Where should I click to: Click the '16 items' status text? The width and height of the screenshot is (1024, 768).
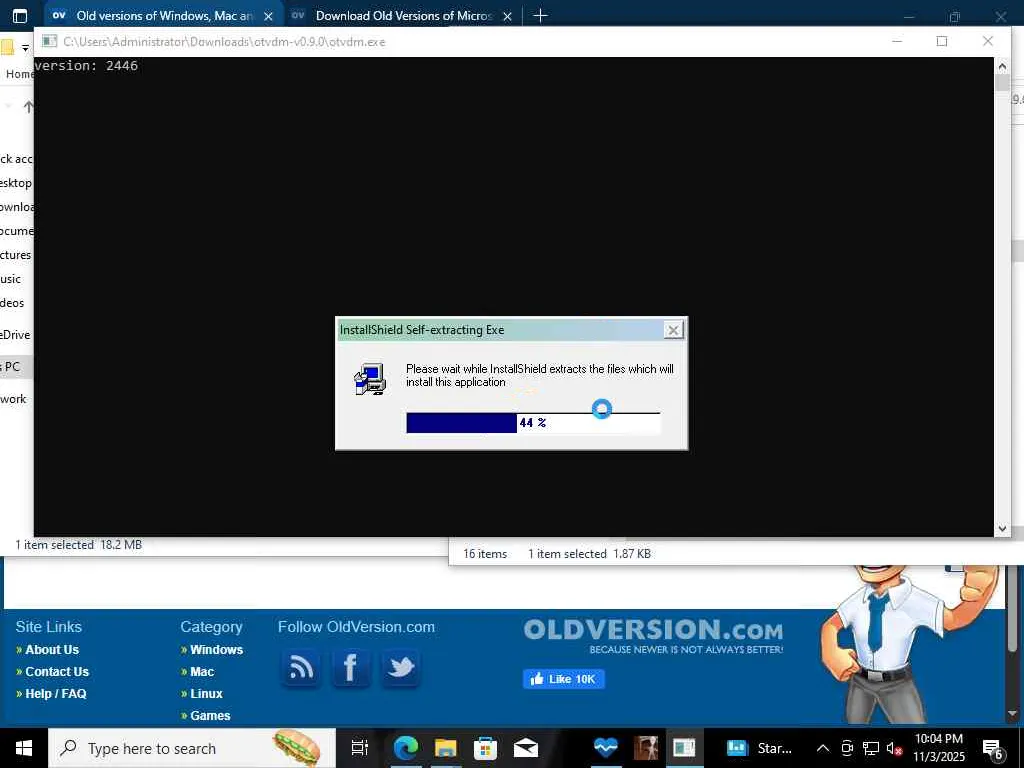485,554
